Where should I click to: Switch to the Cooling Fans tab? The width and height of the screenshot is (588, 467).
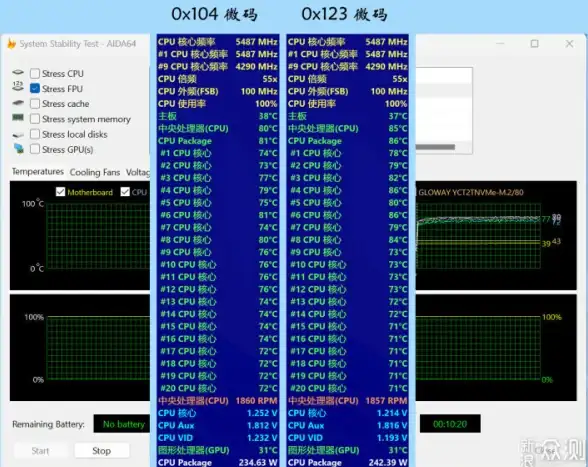[x=95, y=172]
